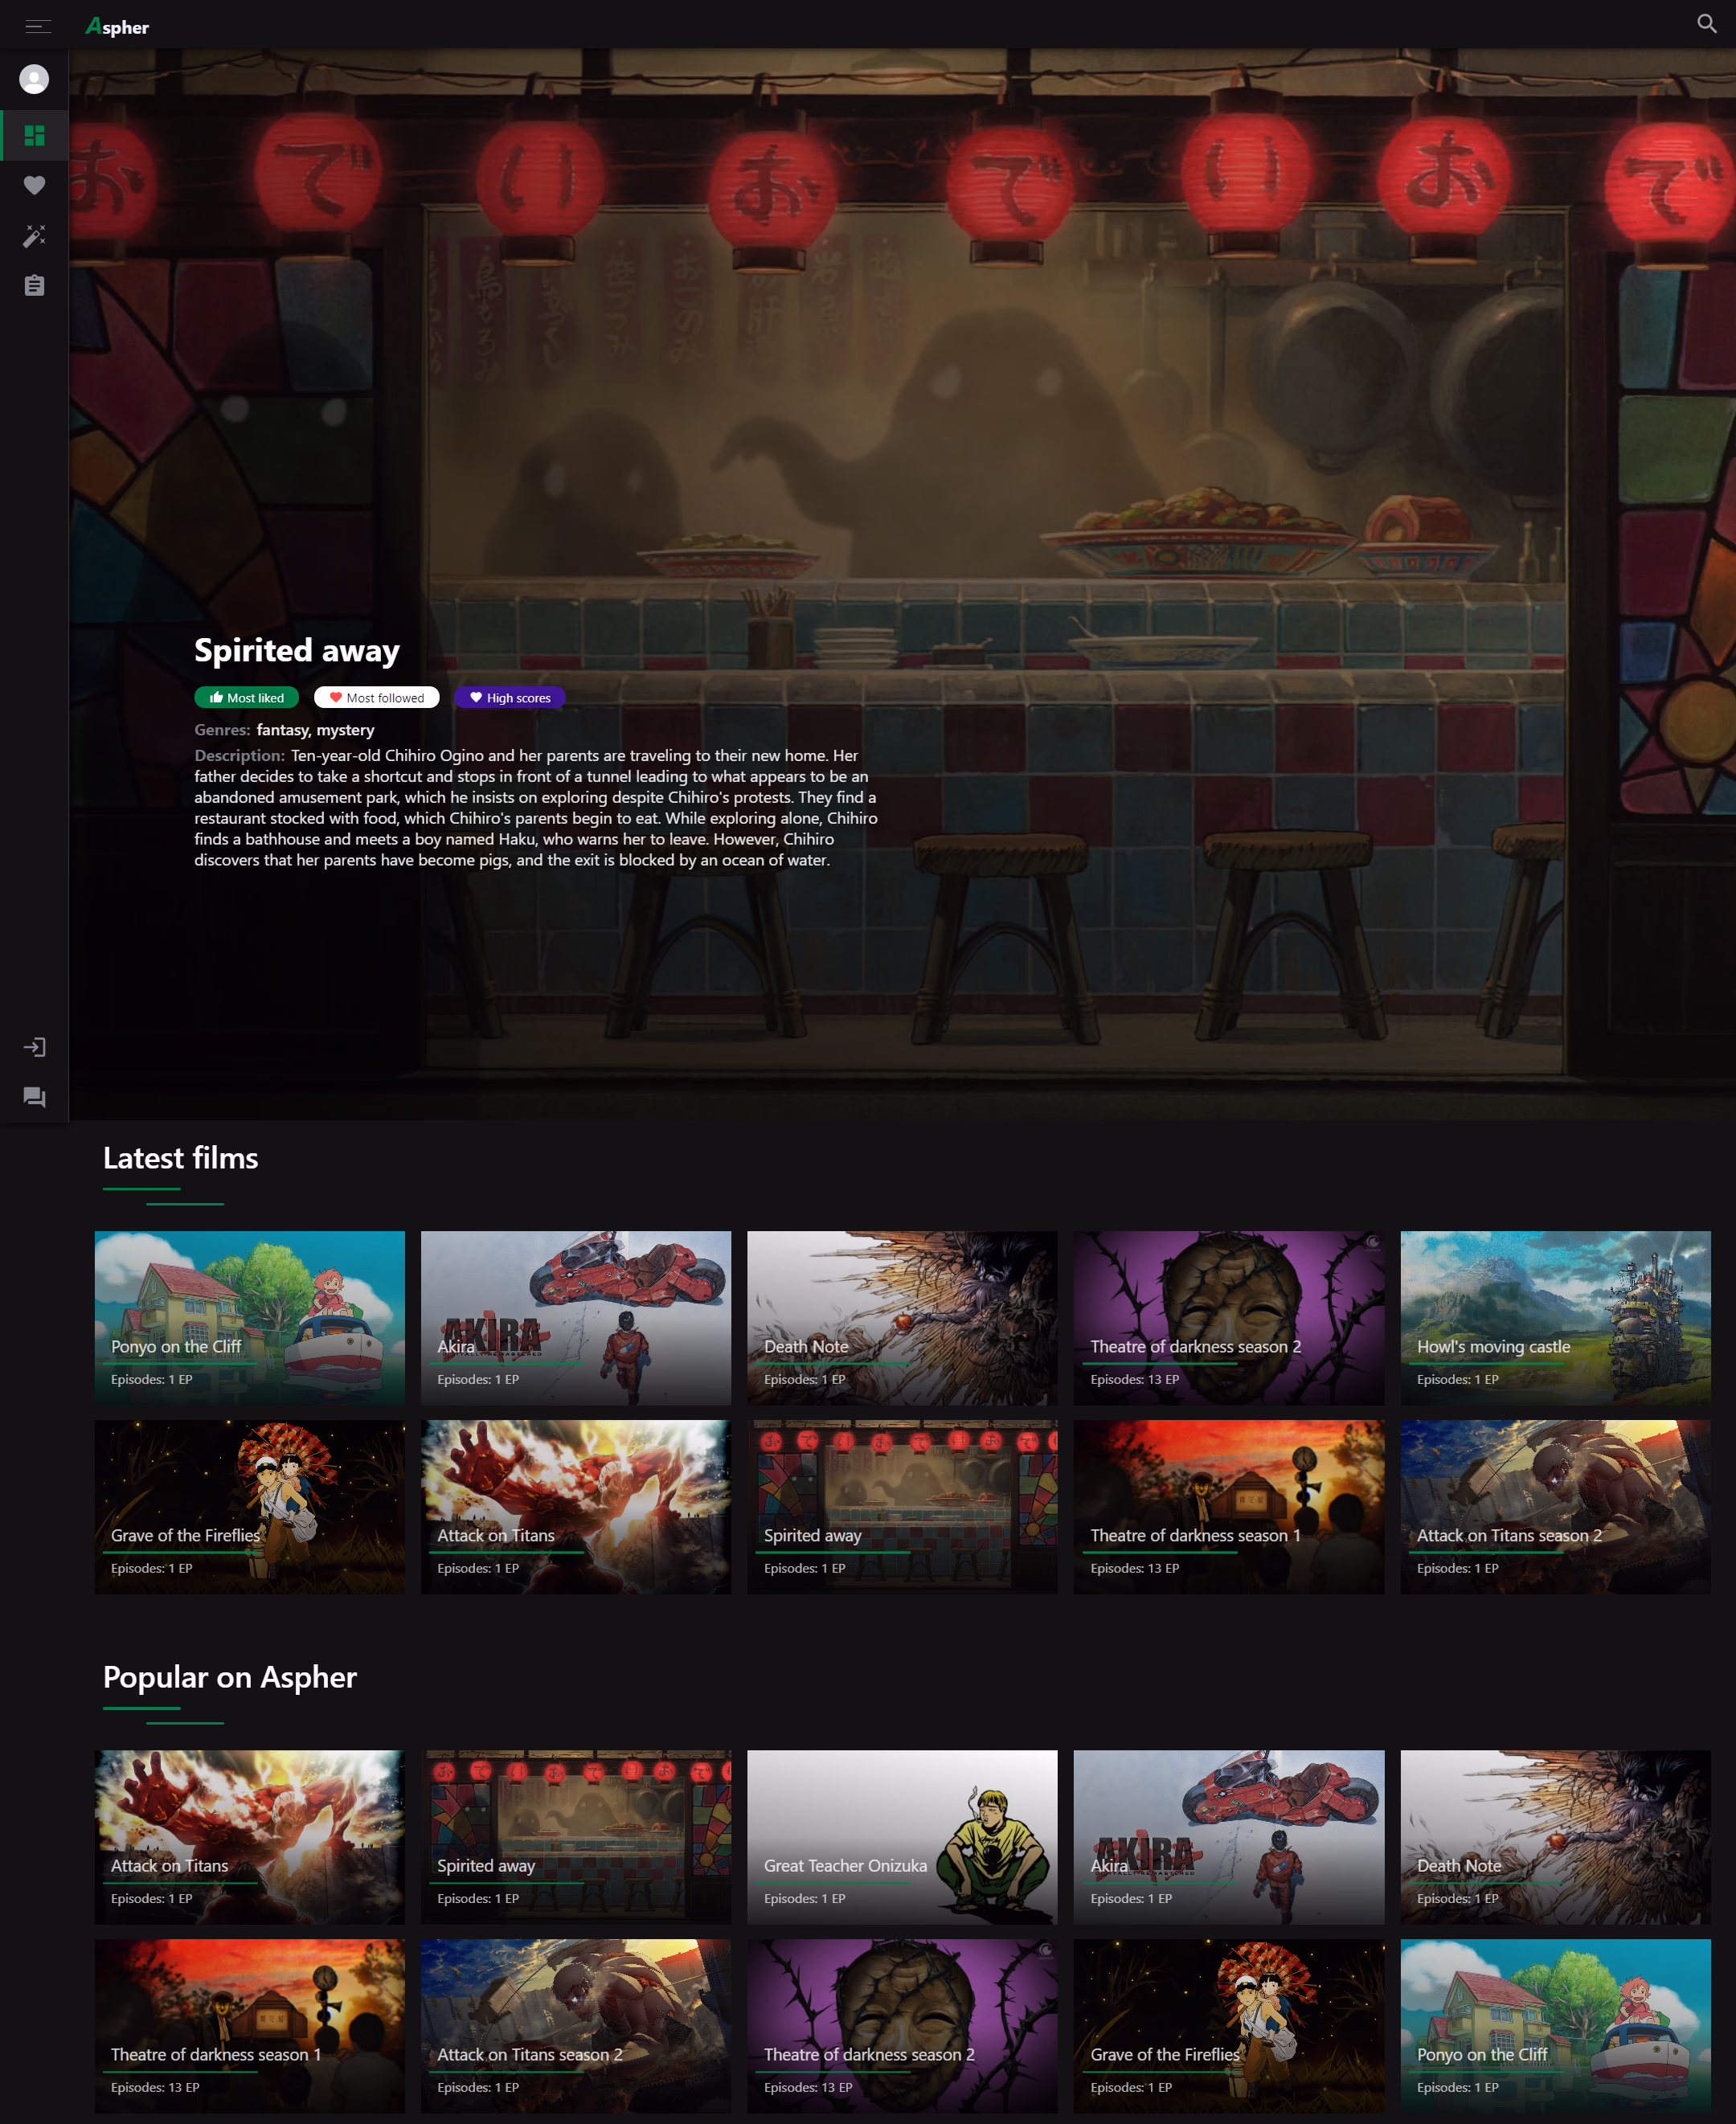Click the Aspher logo
The height and width of the screenshot is (2124, 1736).
118,27
